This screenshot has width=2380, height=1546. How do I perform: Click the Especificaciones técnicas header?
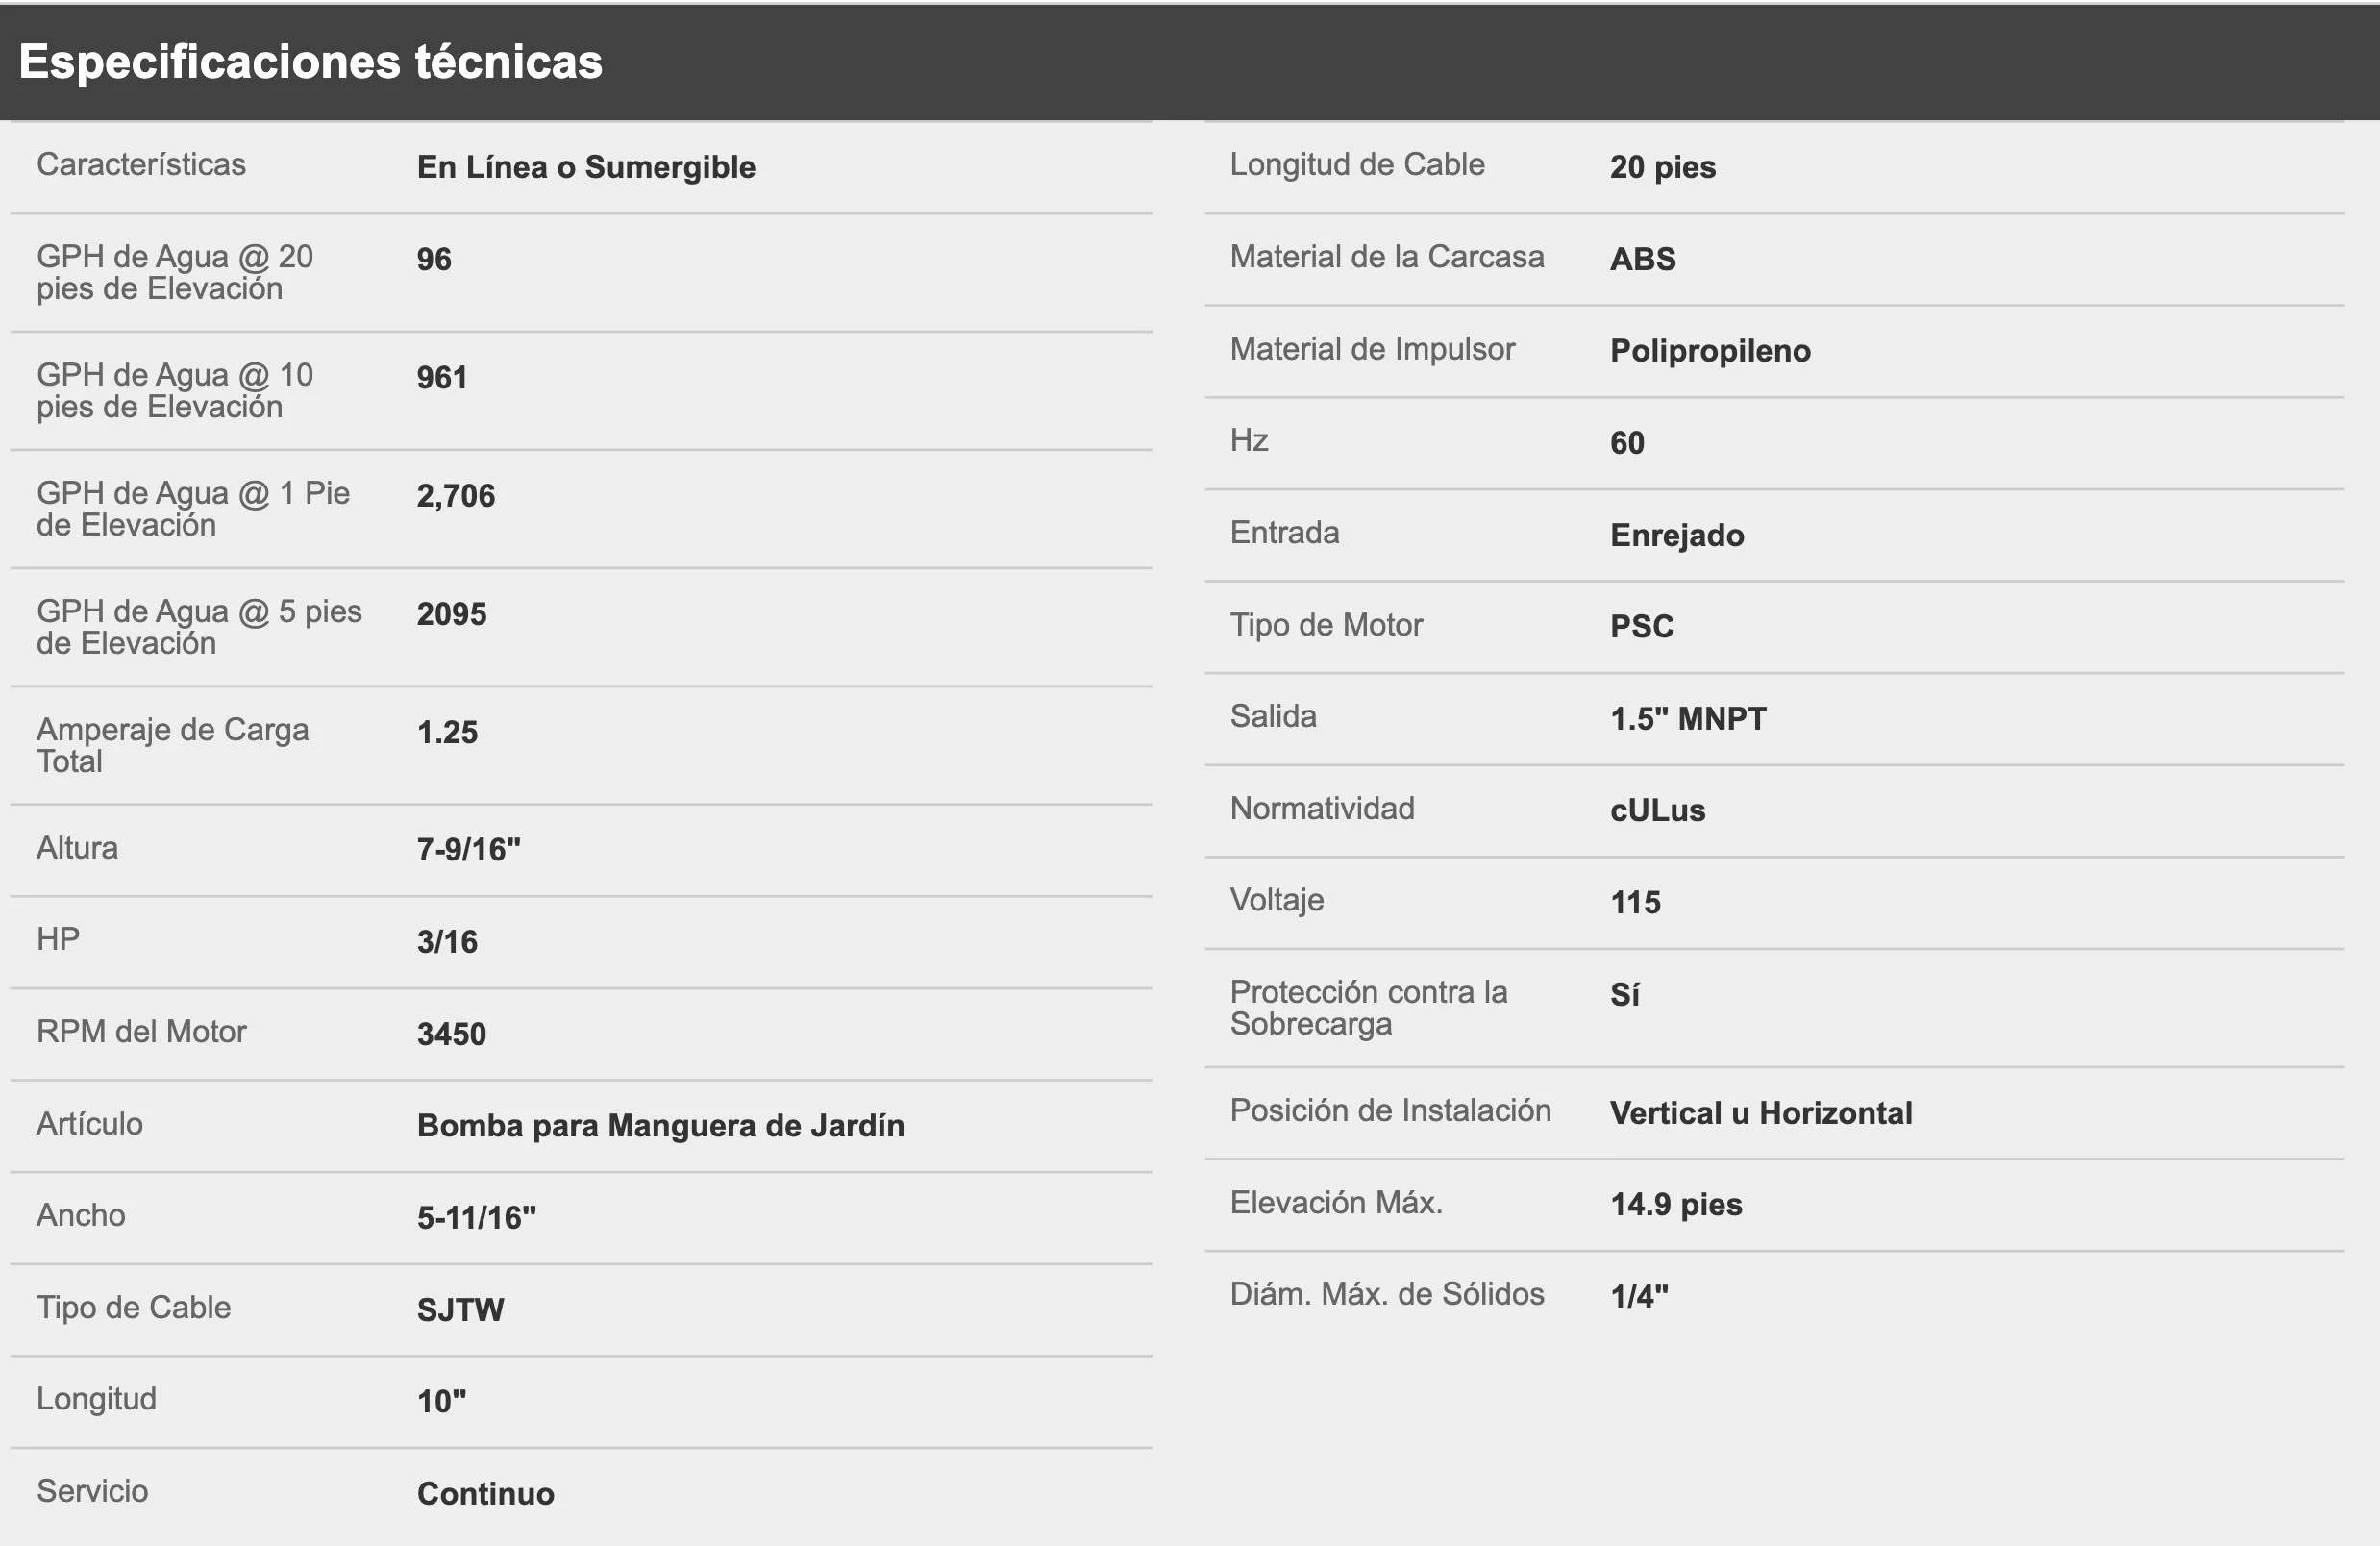pos(311,62)
